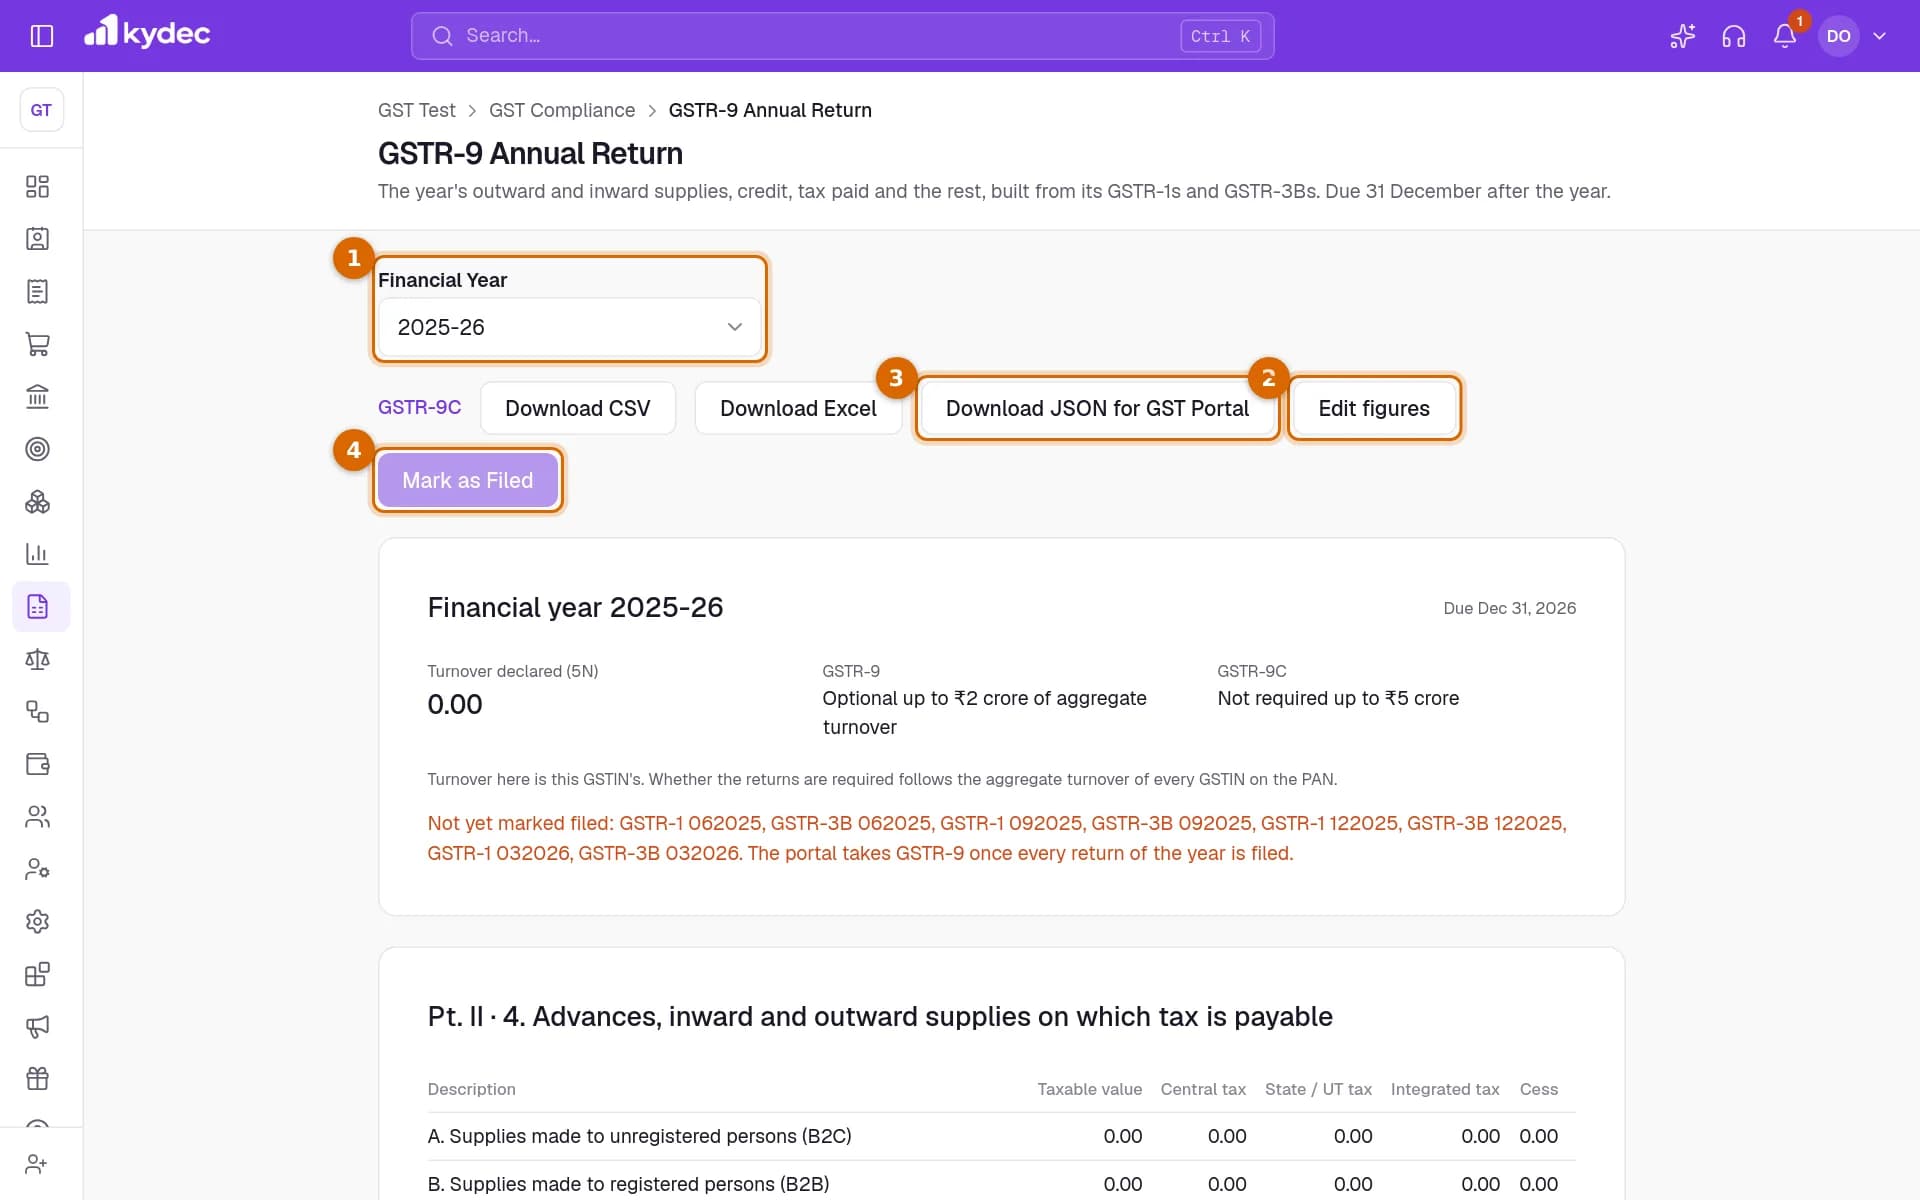Open the receipt document icon in sidebar
The image size is (1920, 1200).
37,292
